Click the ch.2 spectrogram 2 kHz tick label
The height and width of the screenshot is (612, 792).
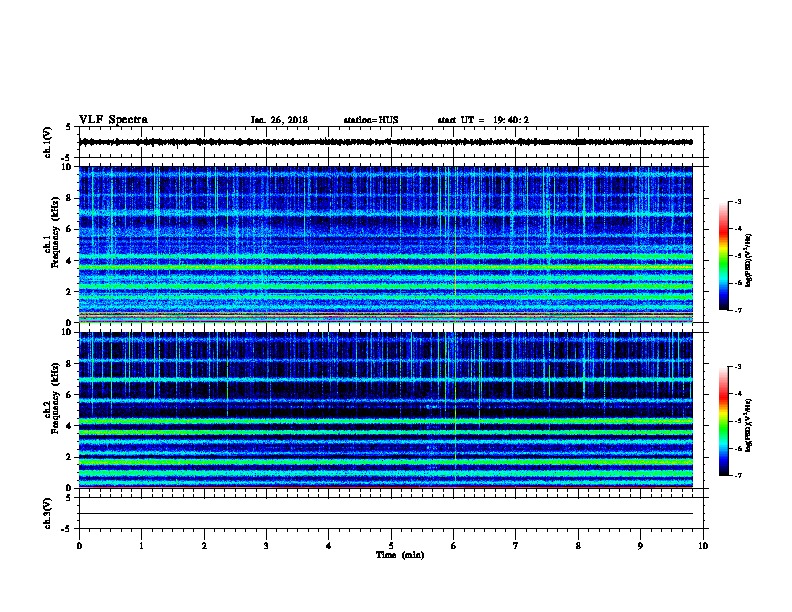pos(69,457)
